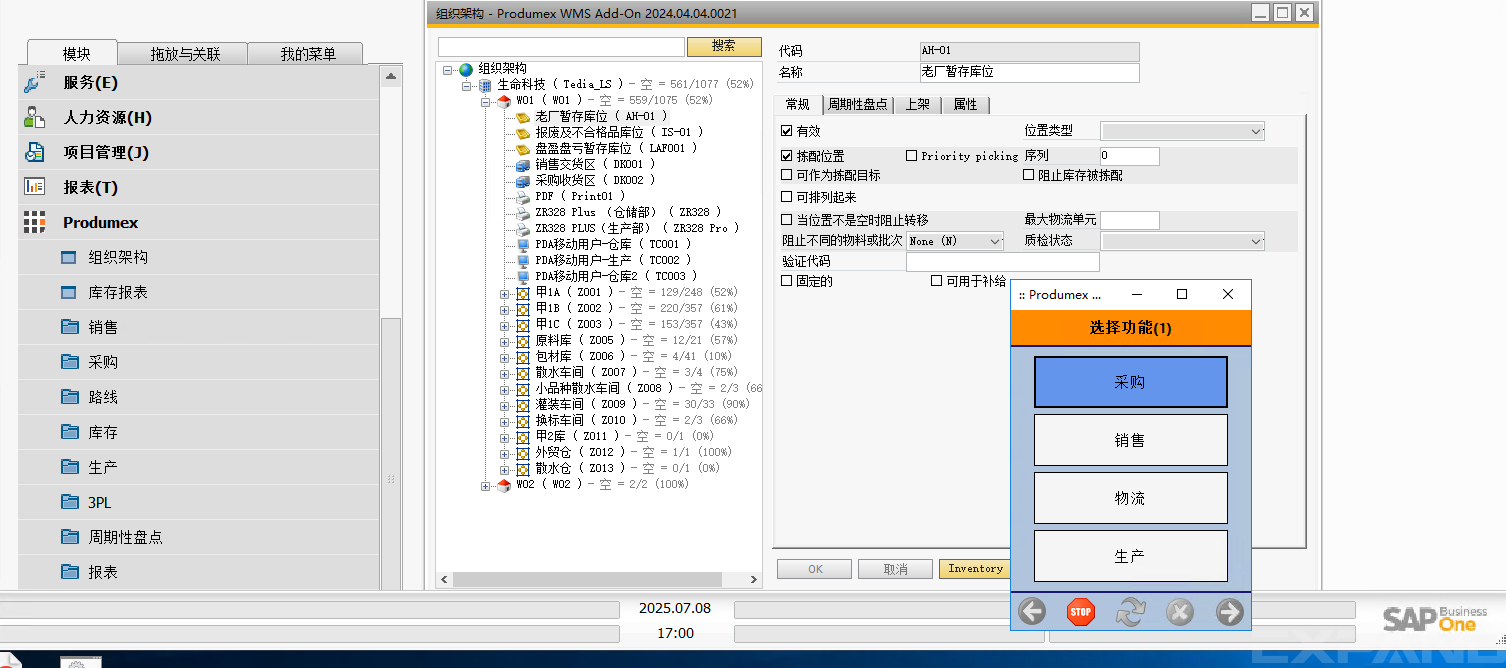Click the chart icon beside 报表(T)
The image size is (1506, 668).
pyautogui.click(x=35, y=187)
